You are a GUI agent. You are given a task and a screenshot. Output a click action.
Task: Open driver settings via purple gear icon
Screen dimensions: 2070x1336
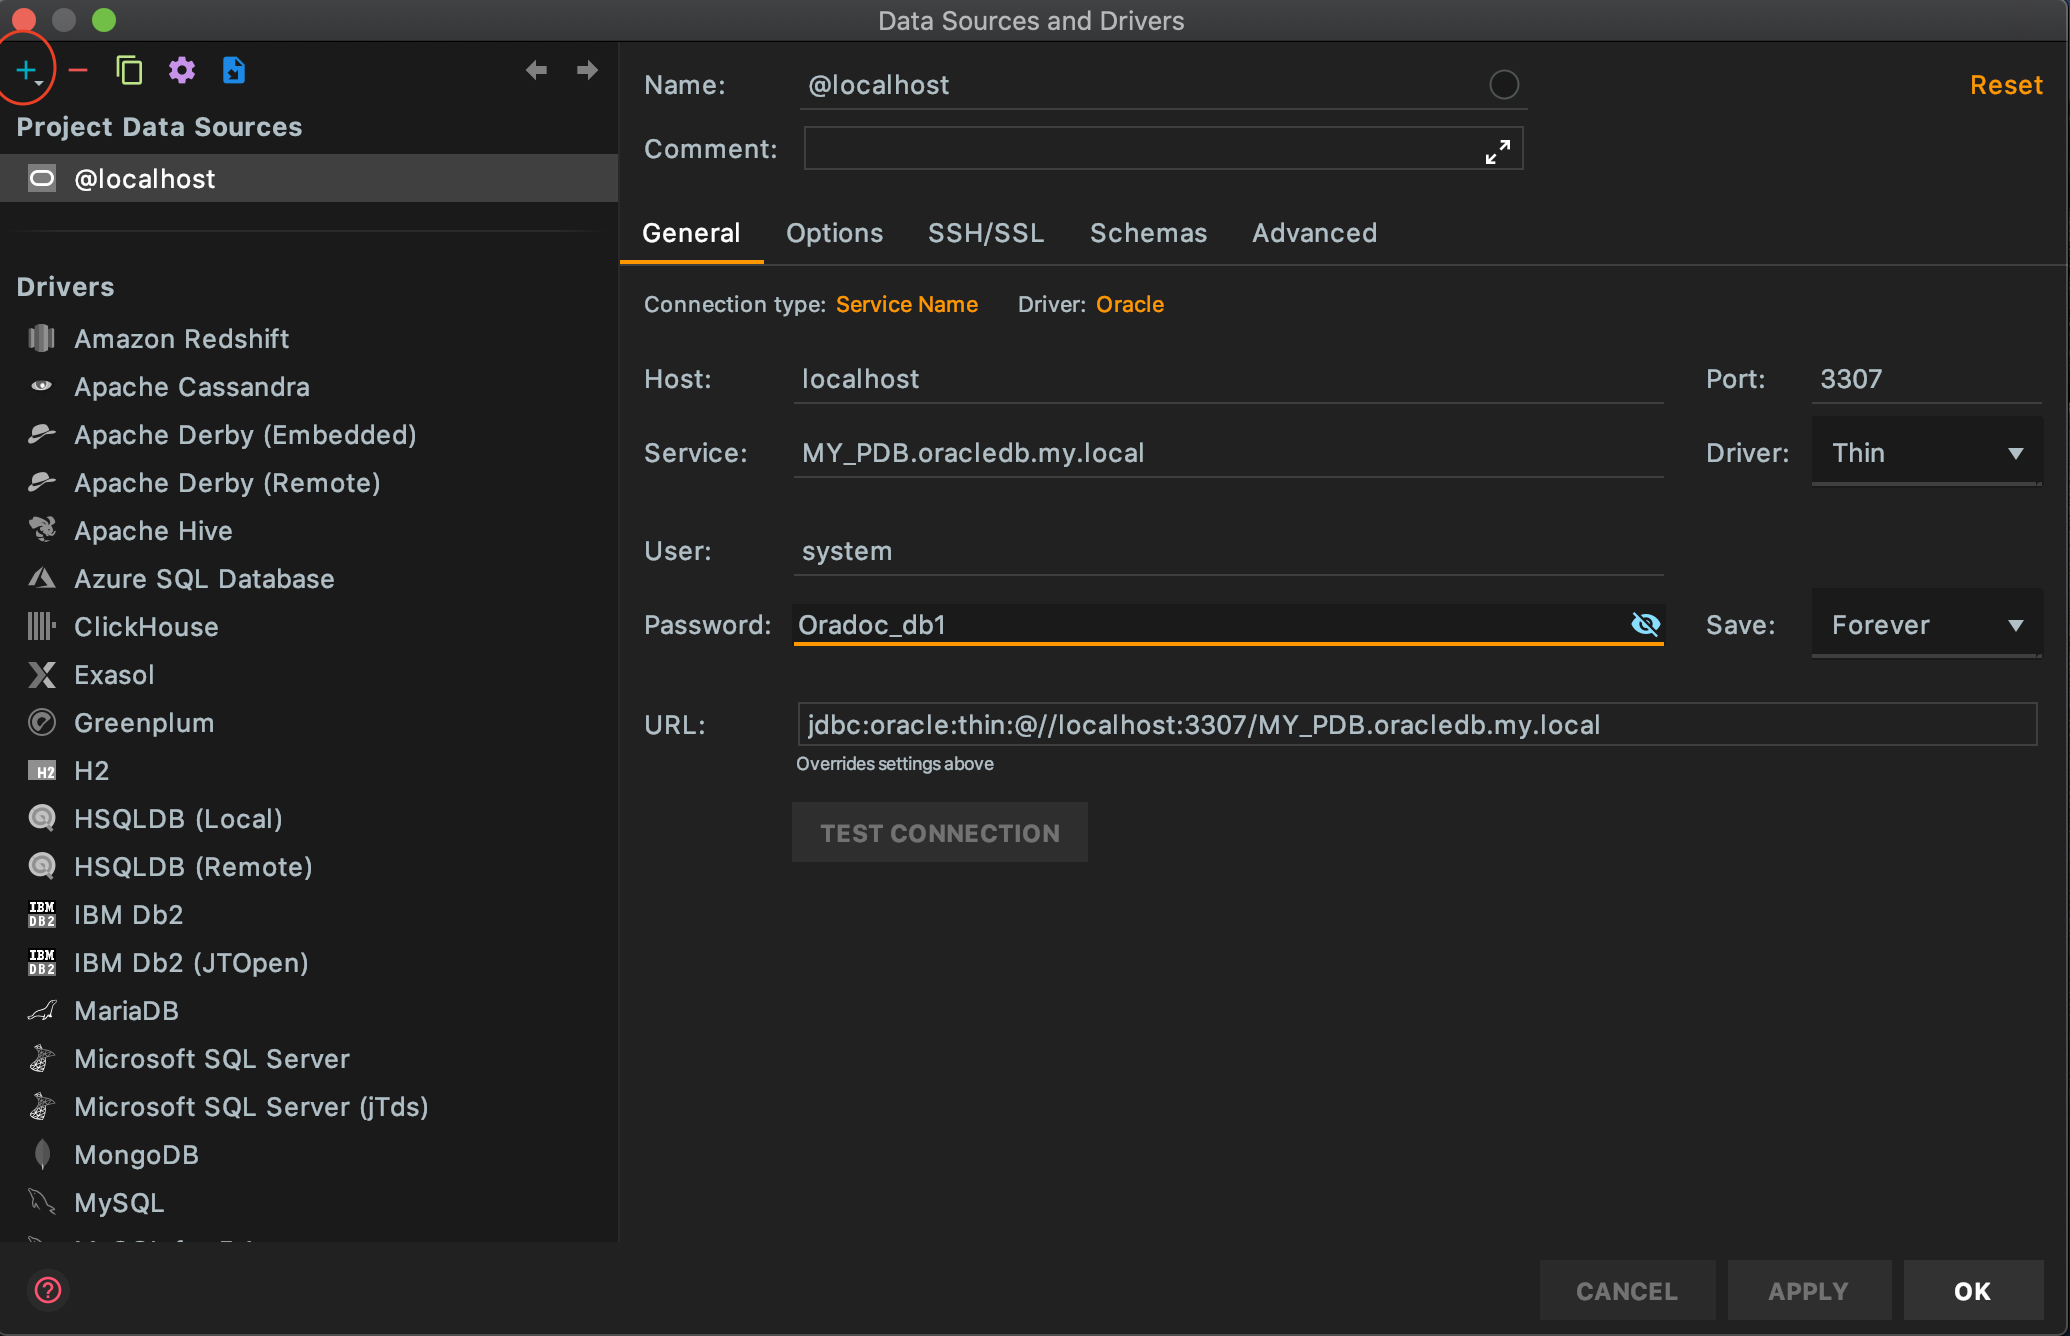tap(181, 70)
